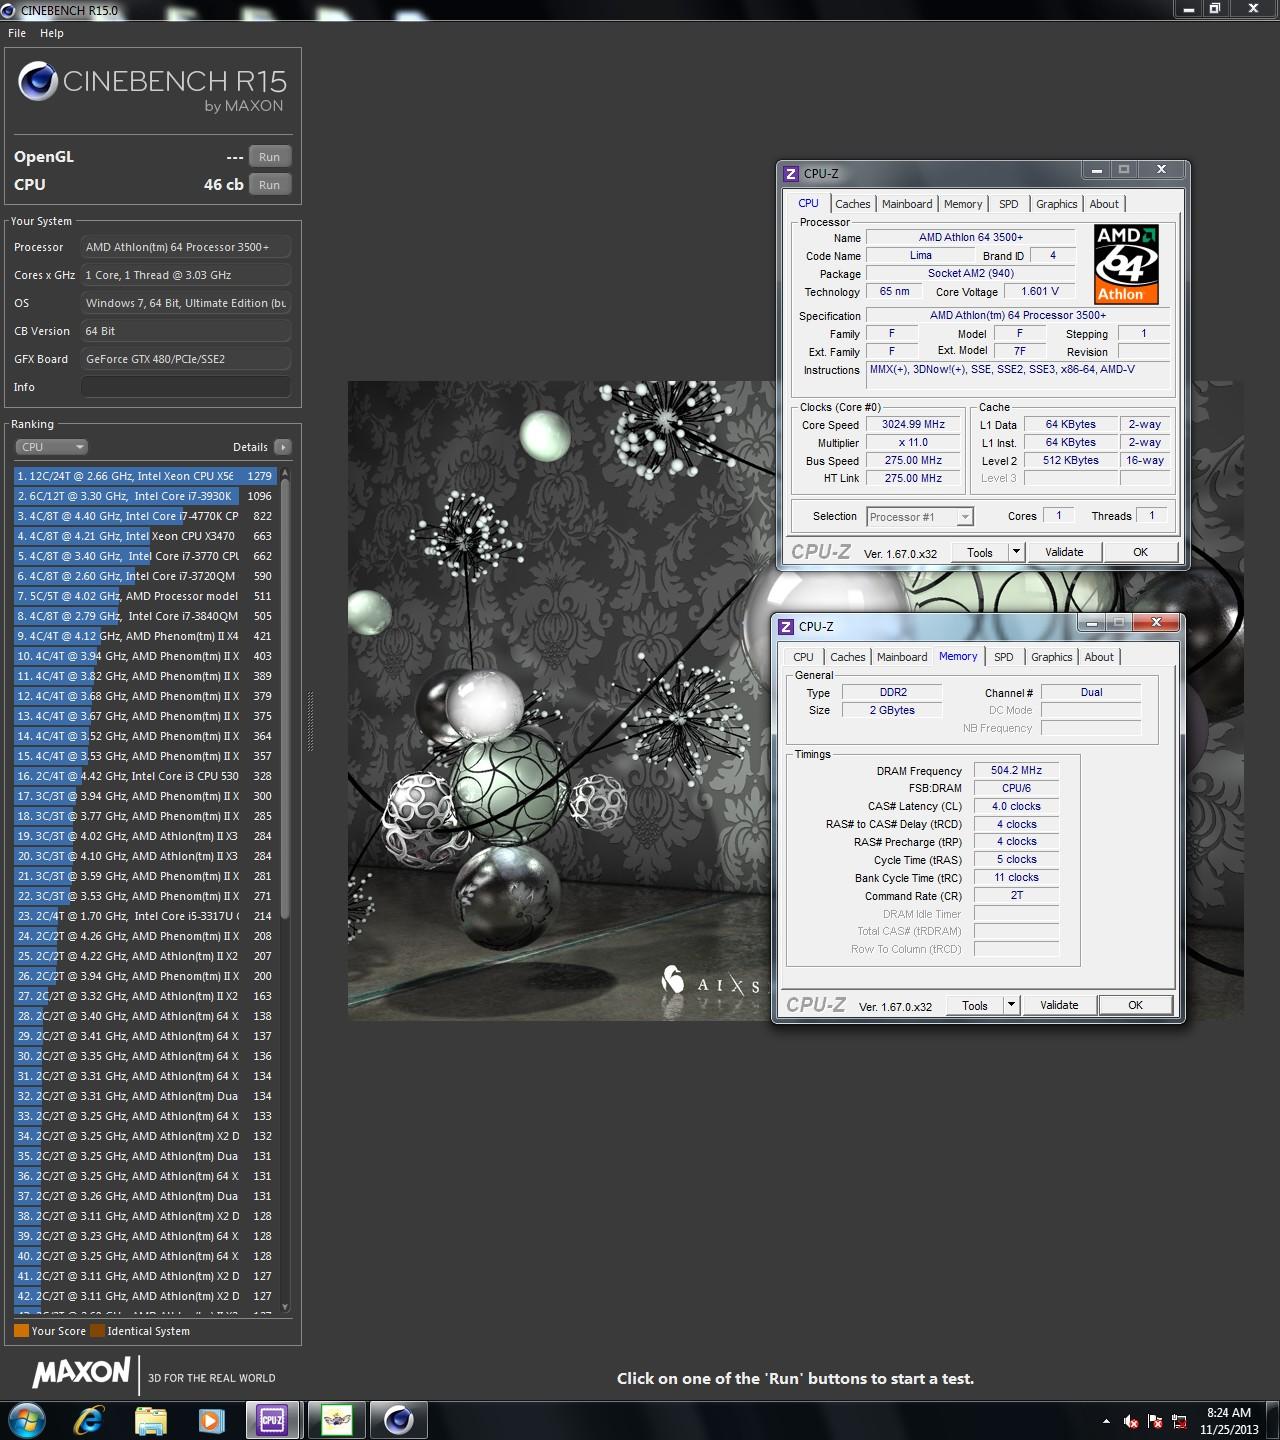Click the DRAM Frequency 504.2 MHz value
This screenshot has width=1280, height=1440.
point(1016,771)
